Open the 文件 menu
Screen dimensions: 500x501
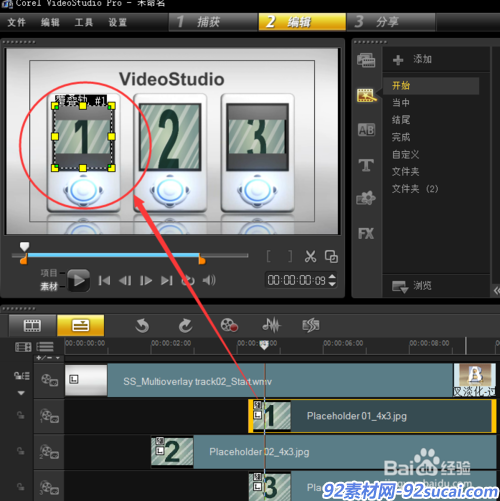pos(16,22)
